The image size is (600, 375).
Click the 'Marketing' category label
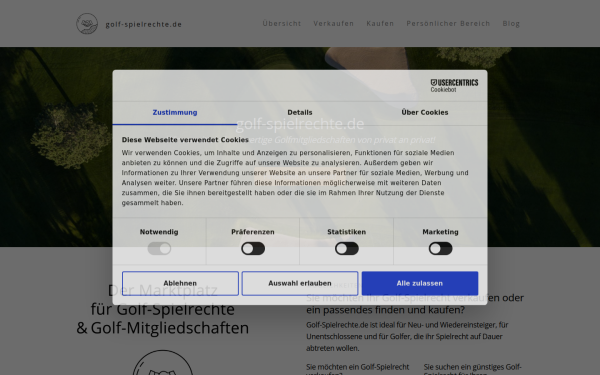click(440, 232)
